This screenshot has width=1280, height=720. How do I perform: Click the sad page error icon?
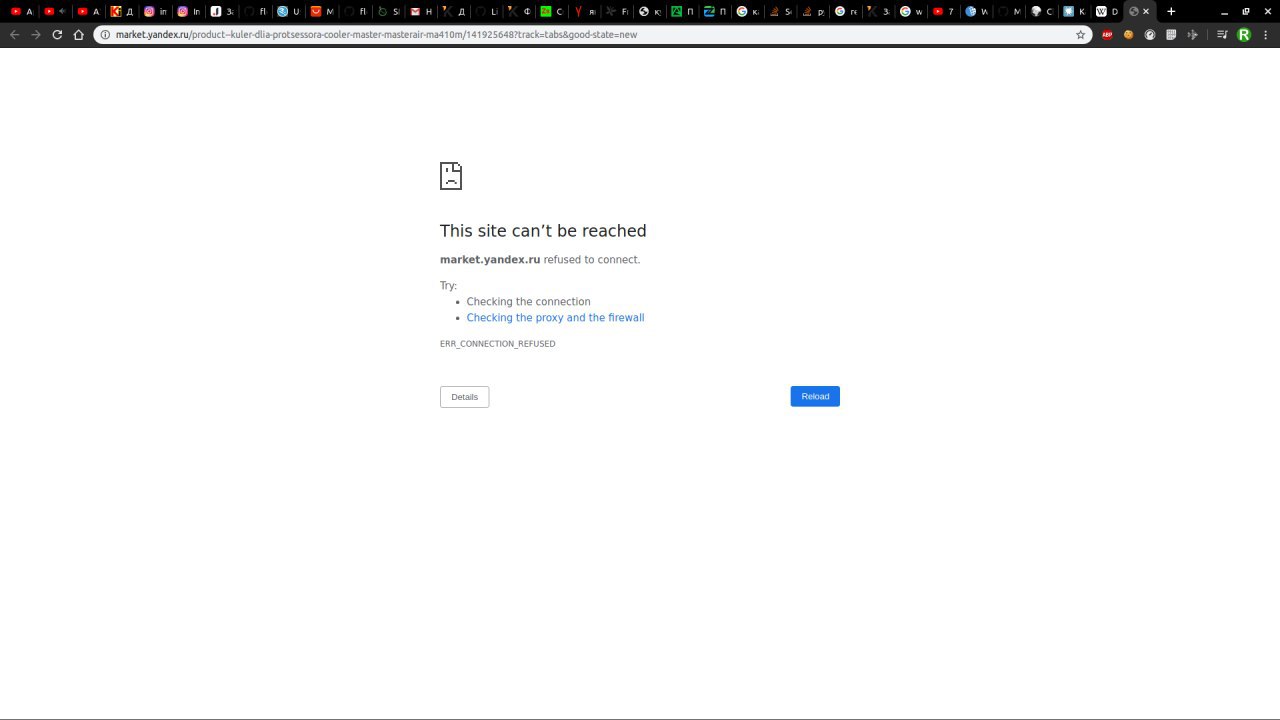coord(451,176)
